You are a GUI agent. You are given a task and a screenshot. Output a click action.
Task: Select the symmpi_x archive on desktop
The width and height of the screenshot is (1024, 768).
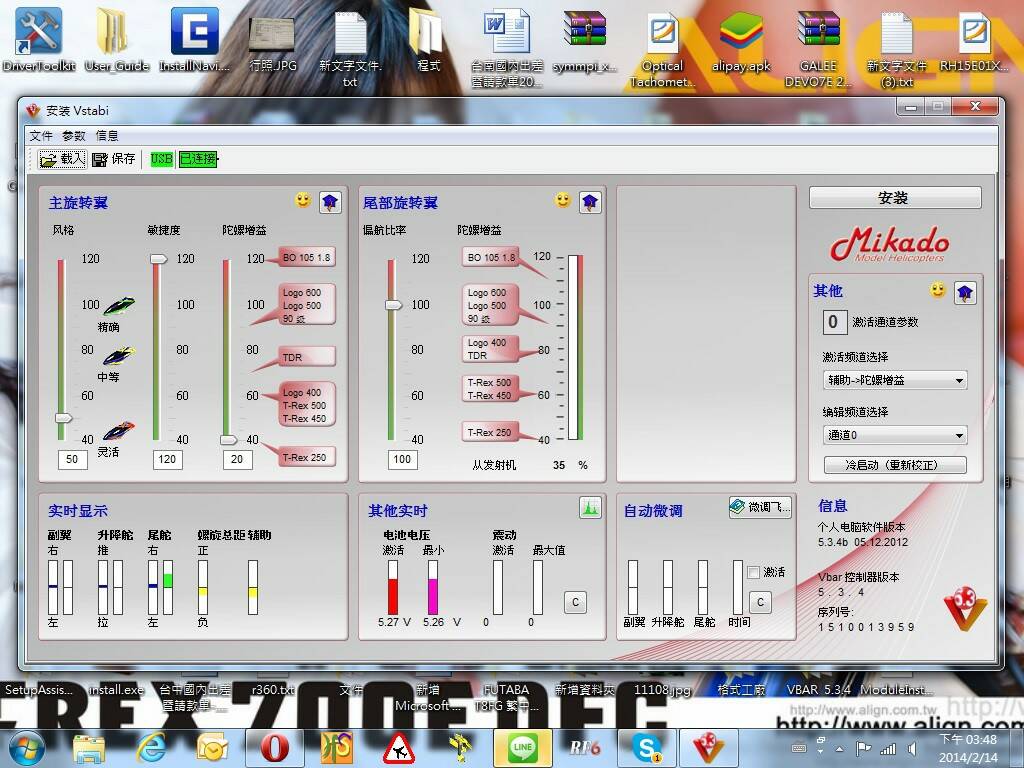click(584, 40)
